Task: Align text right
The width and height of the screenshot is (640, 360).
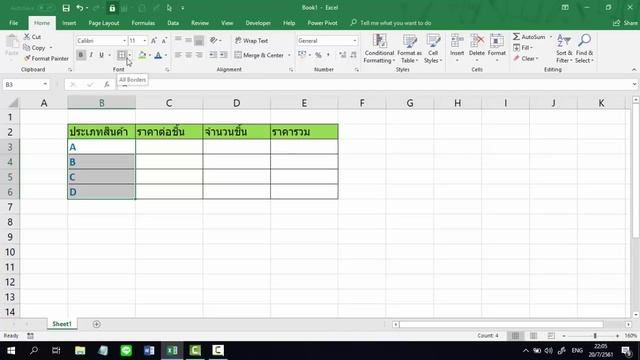Action: (199, 55)
